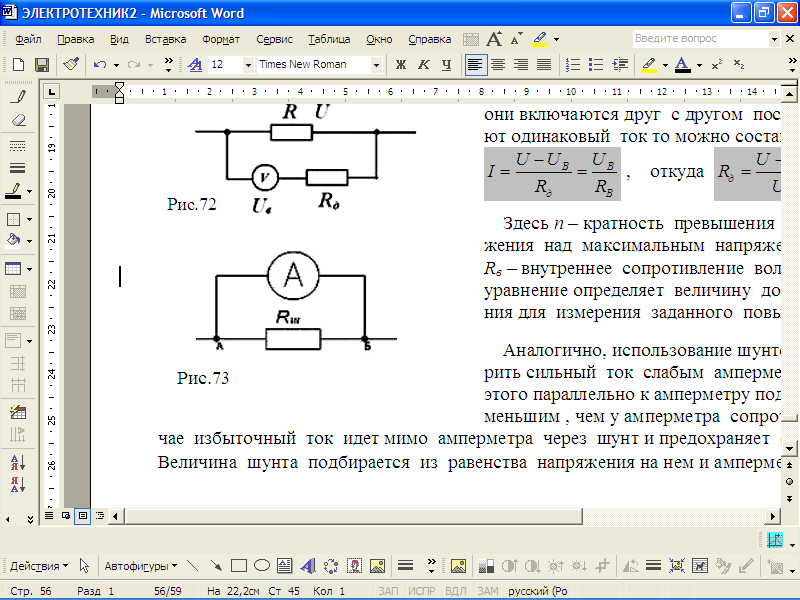This screenshot has width=800, height=600.
Task: Toggle Italic (К) formatting
Action: (x=423, y=64)
